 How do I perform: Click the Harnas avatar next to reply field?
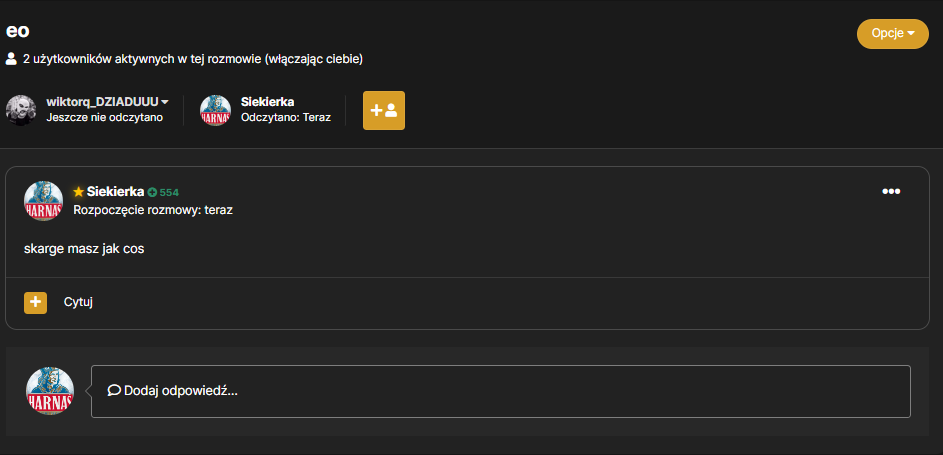click(50, 391)
